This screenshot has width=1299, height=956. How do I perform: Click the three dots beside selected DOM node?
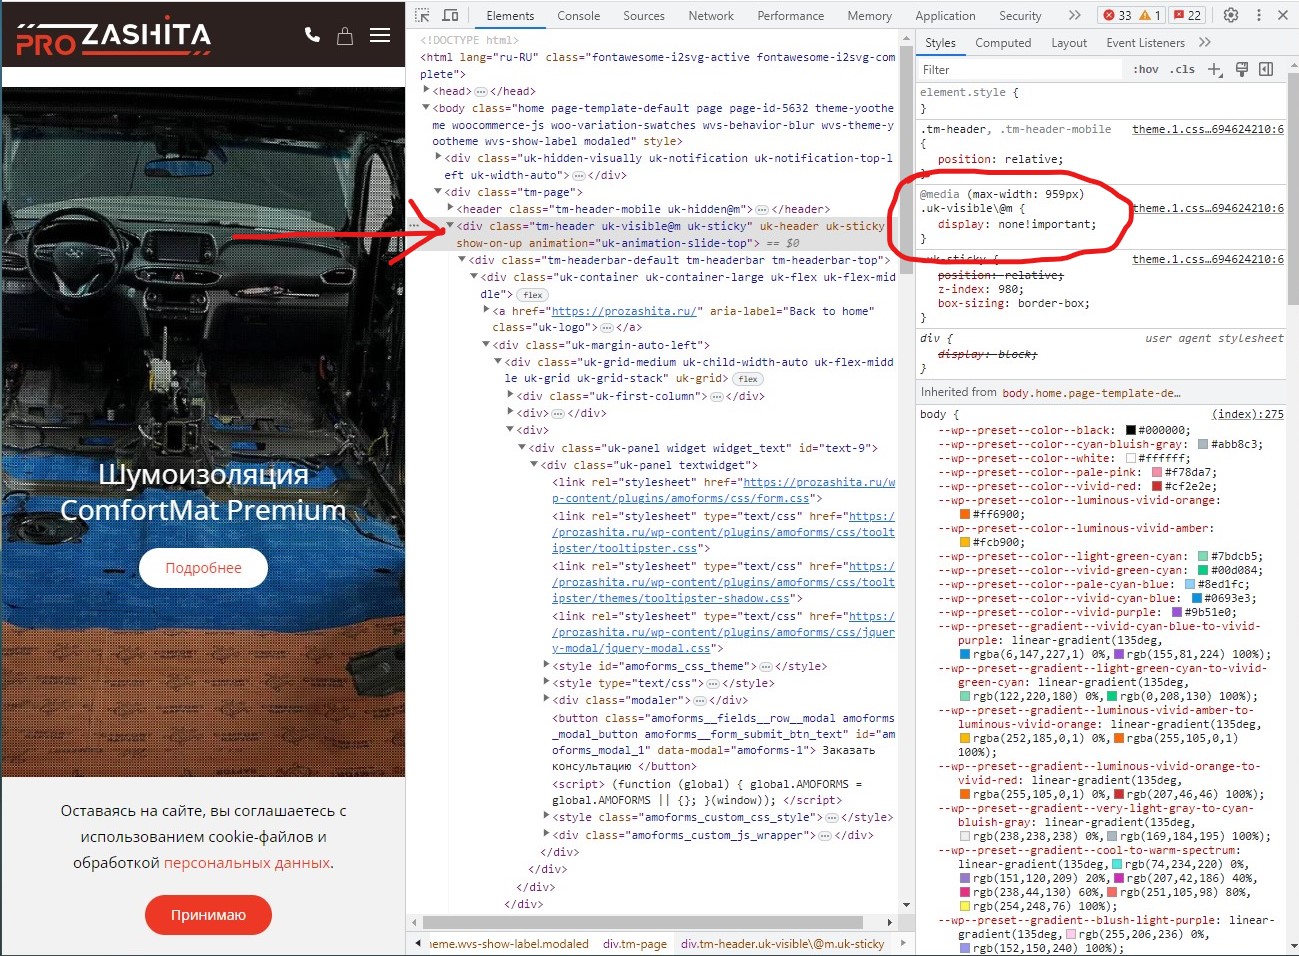414,226
